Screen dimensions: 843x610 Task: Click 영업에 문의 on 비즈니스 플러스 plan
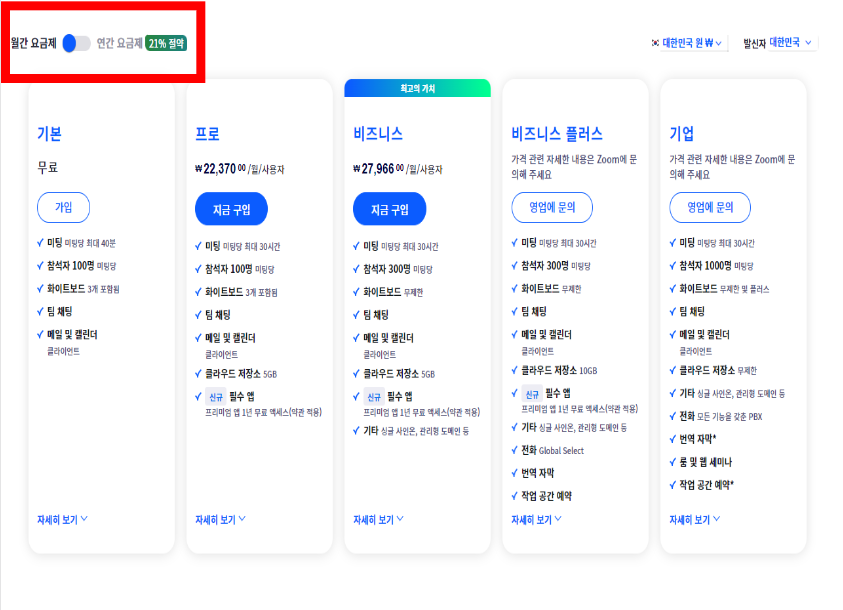point(552,208)
